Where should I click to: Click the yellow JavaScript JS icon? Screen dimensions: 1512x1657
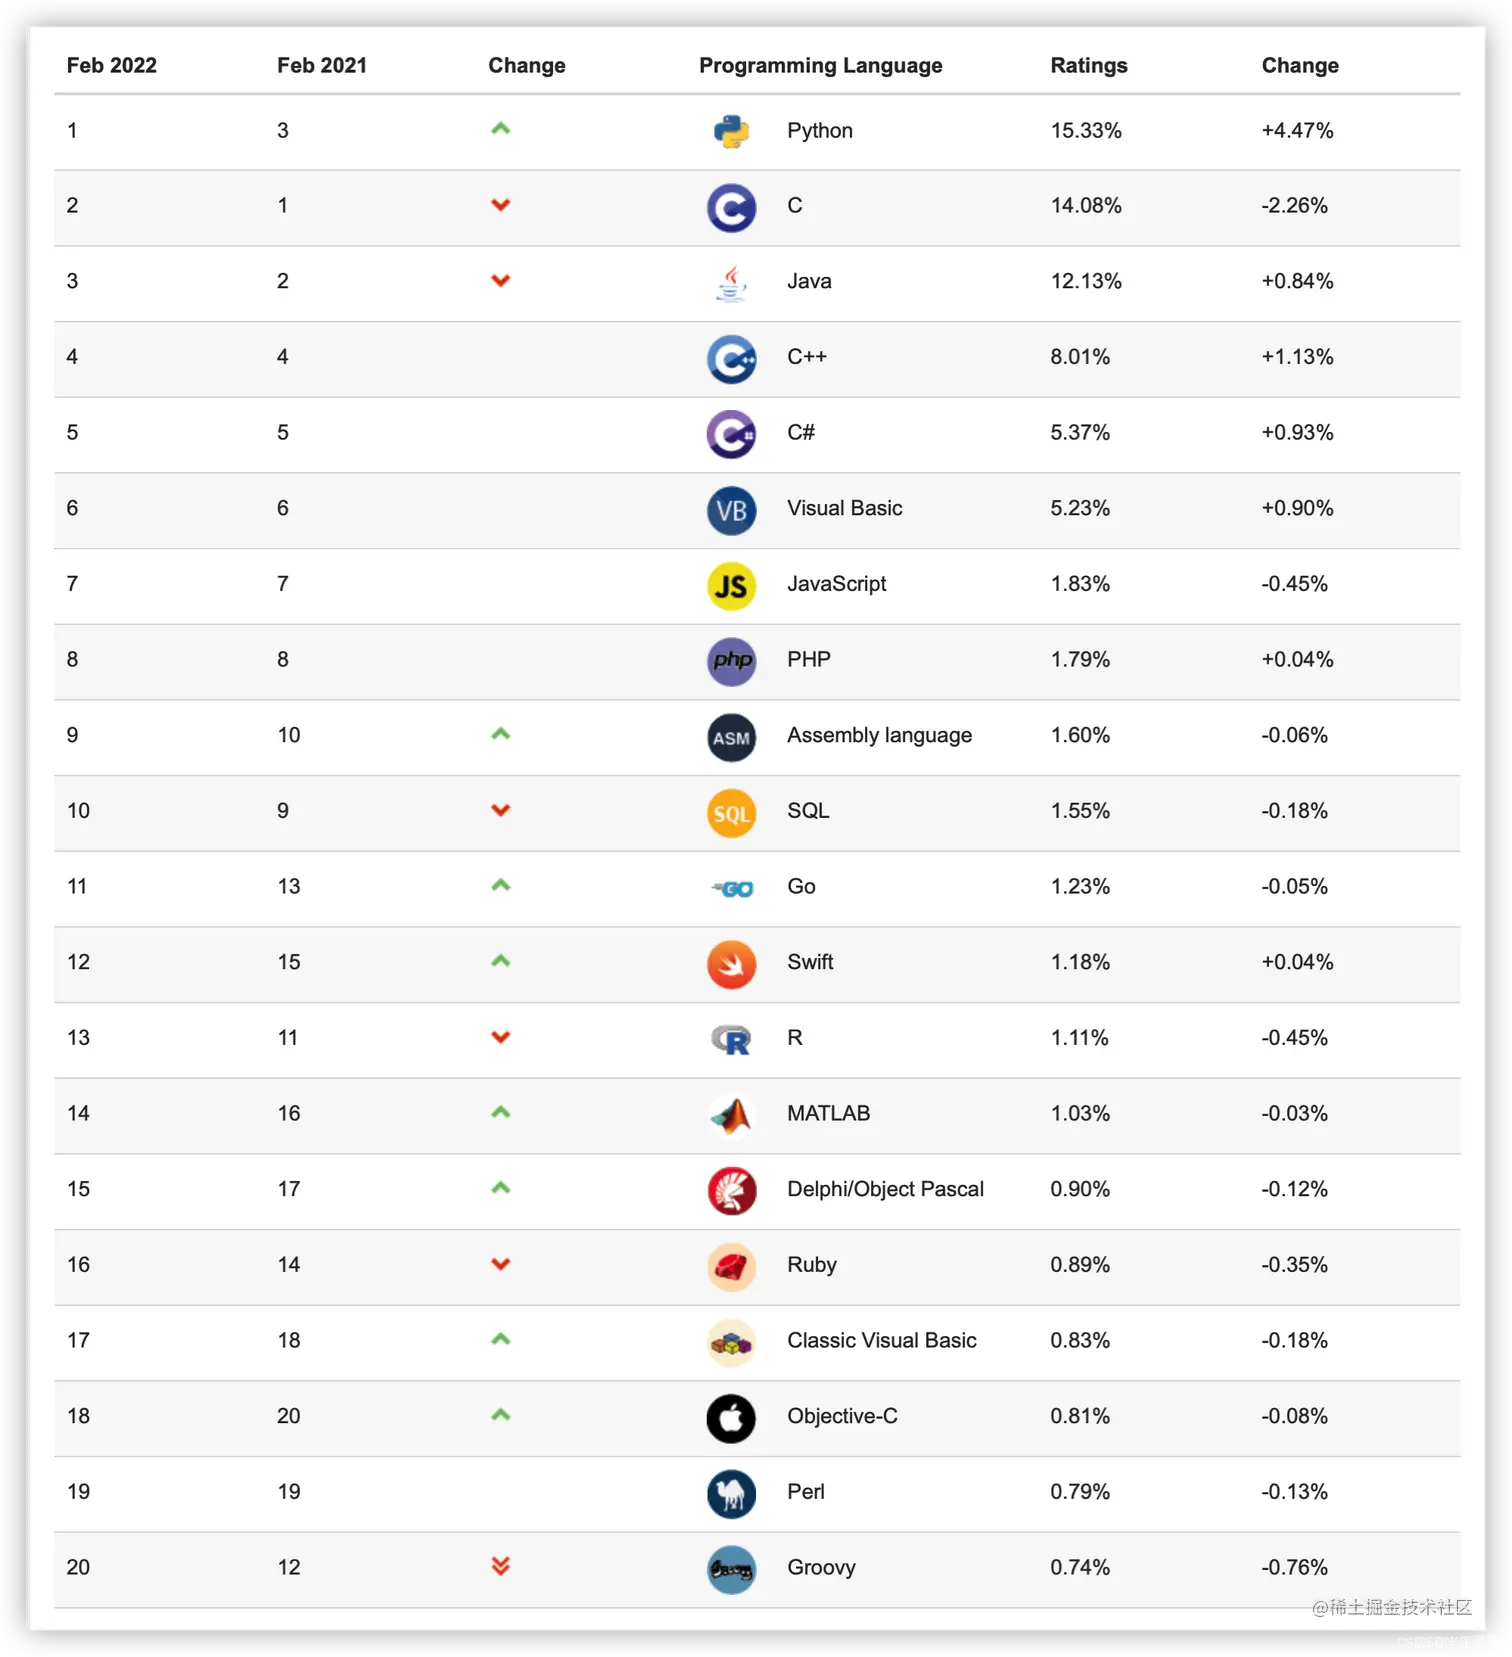point(731,586)
